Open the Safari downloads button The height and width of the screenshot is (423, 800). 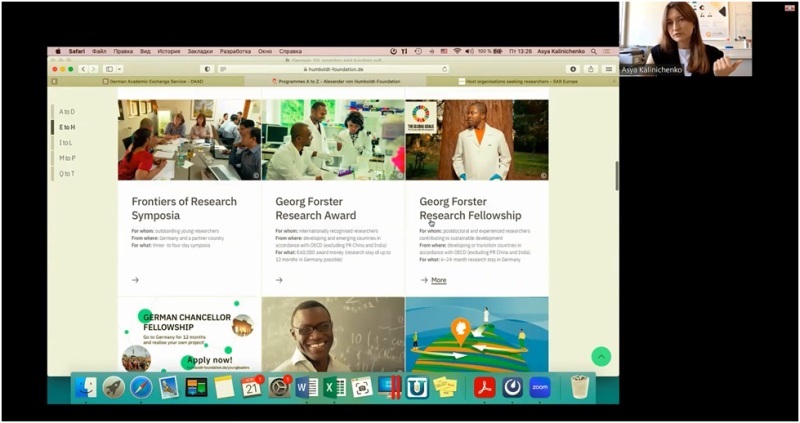pyautogui.click(x=573, y=69)
